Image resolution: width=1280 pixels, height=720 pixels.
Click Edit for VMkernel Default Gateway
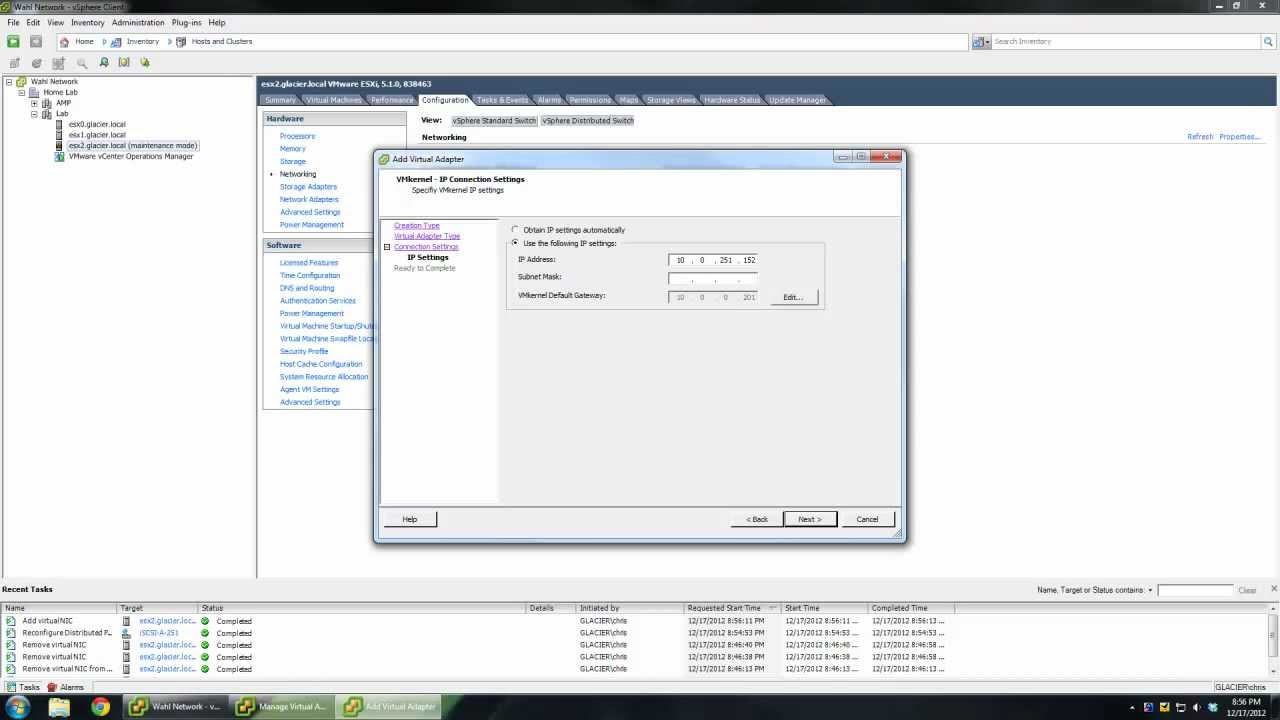coord(793,297)
